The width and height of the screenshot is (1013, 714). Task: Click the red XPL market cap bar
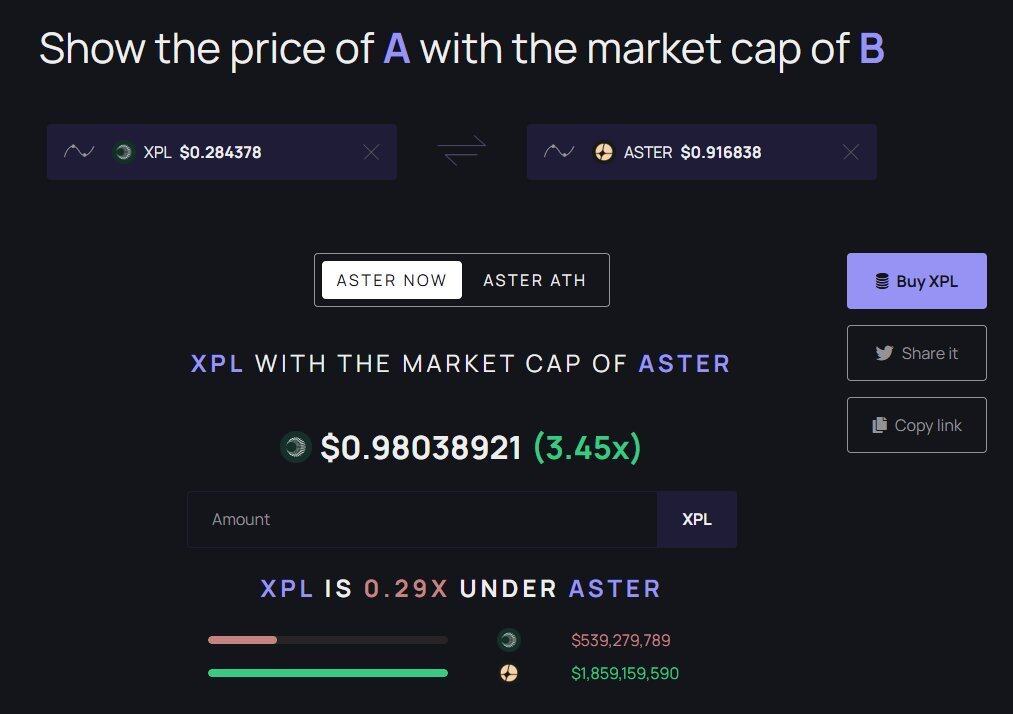point(242,640)
